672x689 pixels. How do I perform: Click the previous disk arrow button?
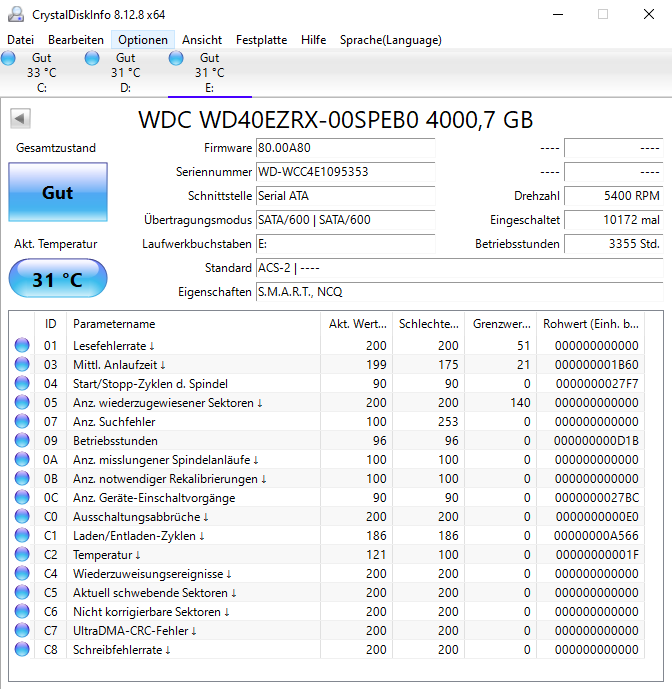coord(20,118)
